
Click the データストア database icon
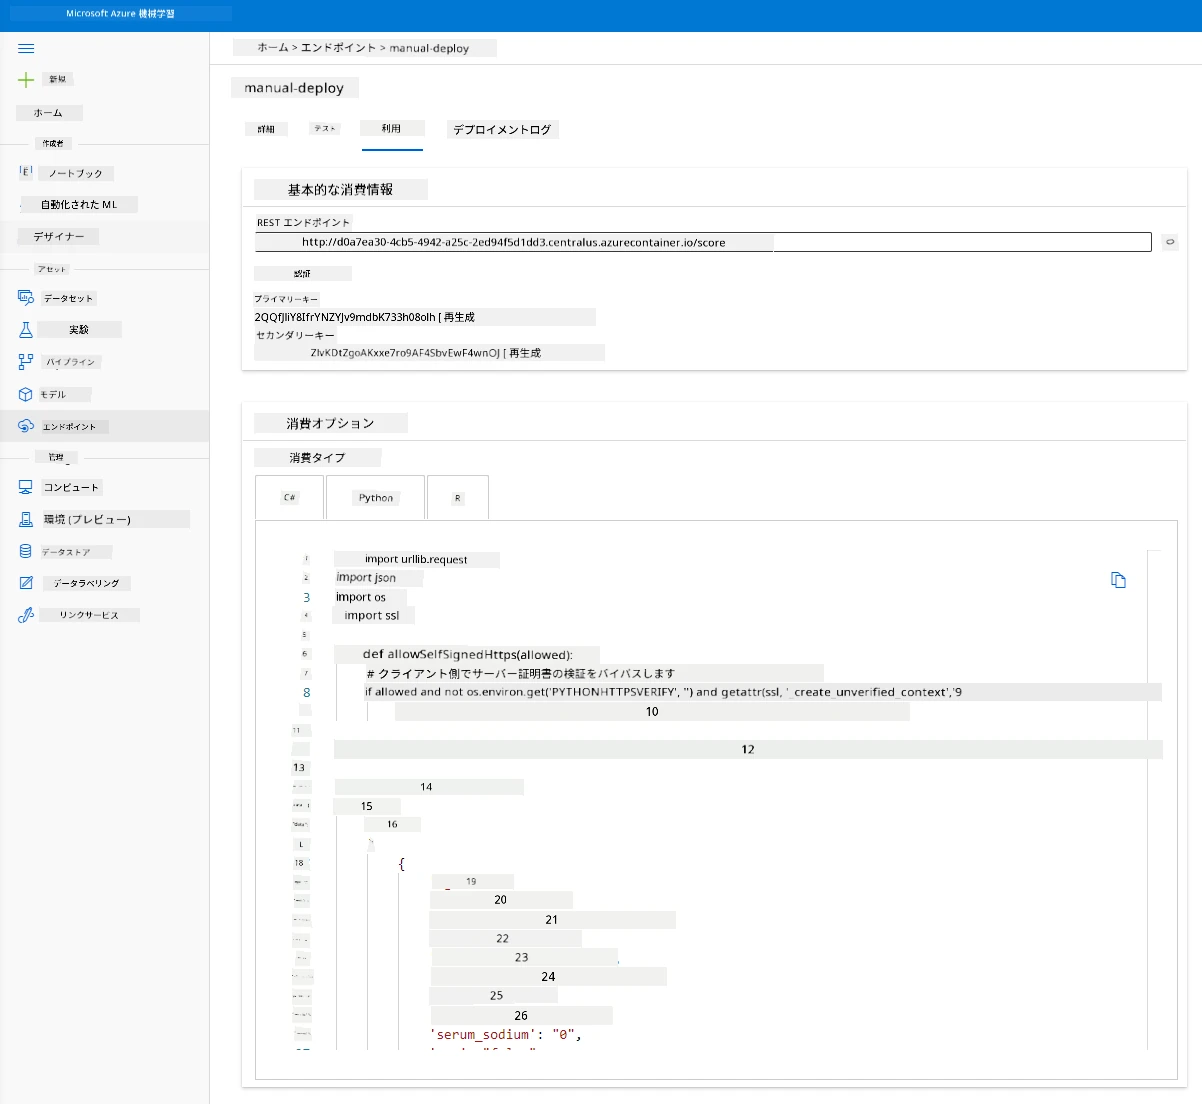(x=26, y=551)
